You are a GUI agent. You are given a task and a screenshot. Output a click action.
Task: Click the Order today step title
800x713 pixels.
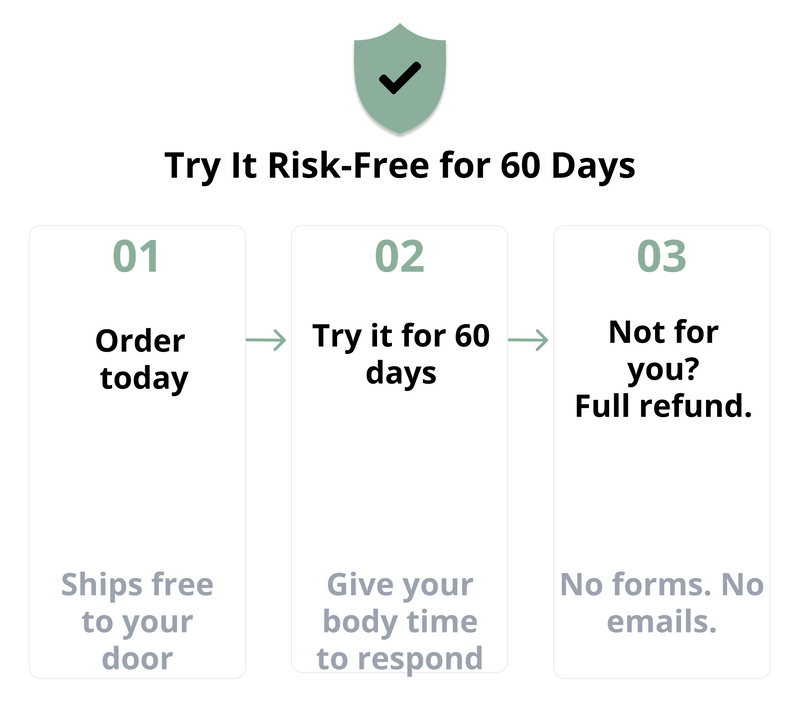click(141, 359)
